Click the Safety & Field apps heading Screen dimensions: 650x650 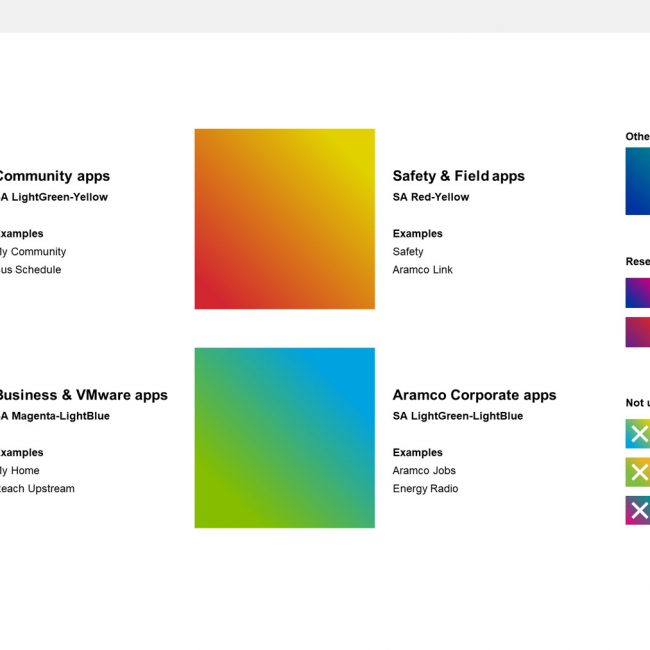[x=458, y=176]
